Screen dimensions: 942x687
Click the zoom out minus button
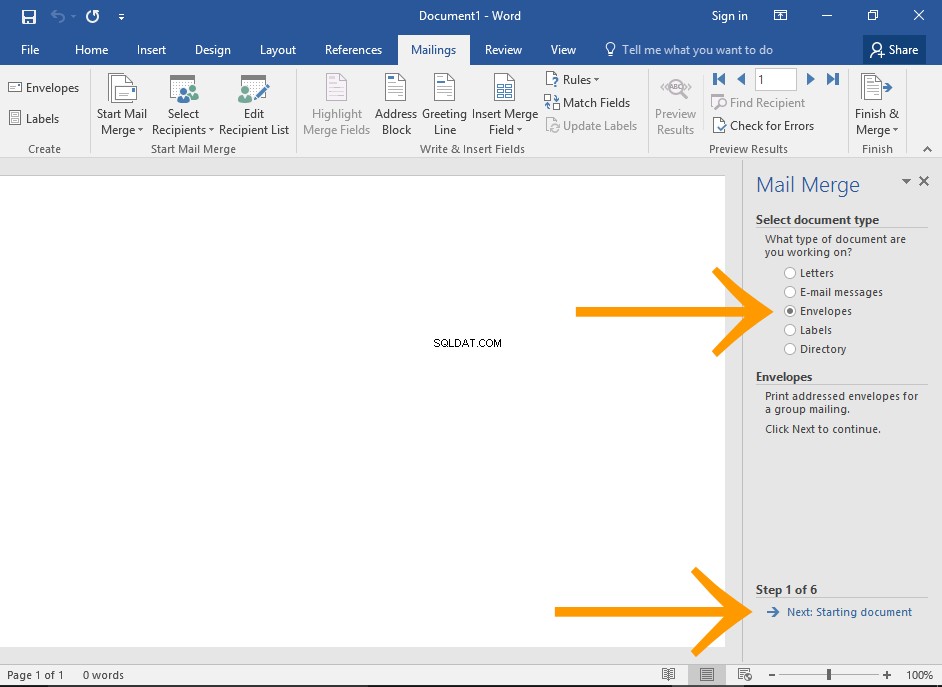pyautogui.click(x=771, y=675)
